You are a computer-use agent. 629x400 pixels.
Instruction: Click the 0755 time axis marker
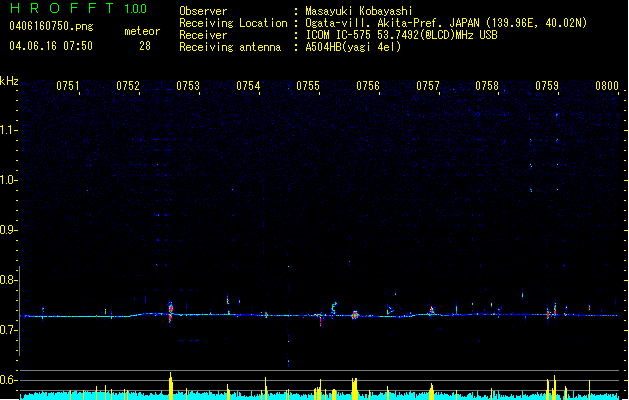pos(308,86)
